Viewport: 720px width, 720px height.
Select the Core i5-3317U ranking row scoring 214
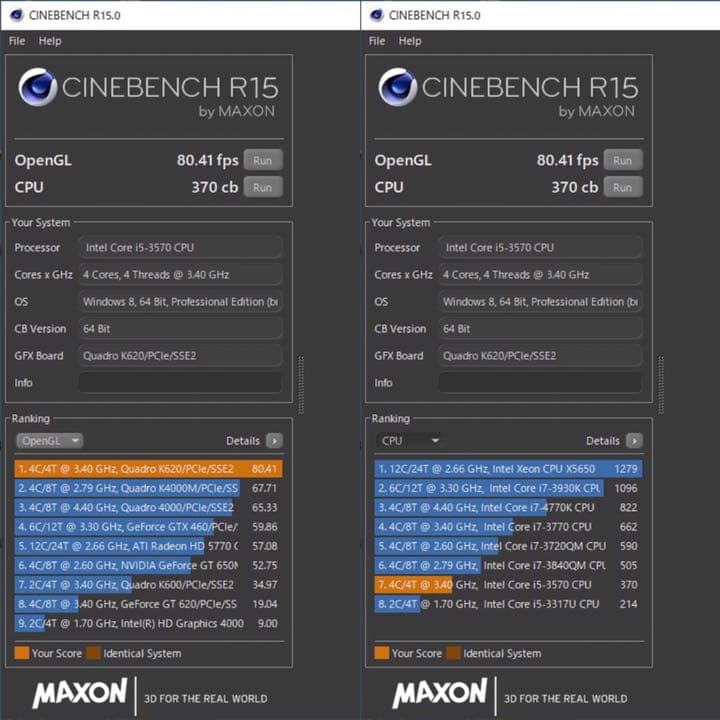click(x=508, y=604)
